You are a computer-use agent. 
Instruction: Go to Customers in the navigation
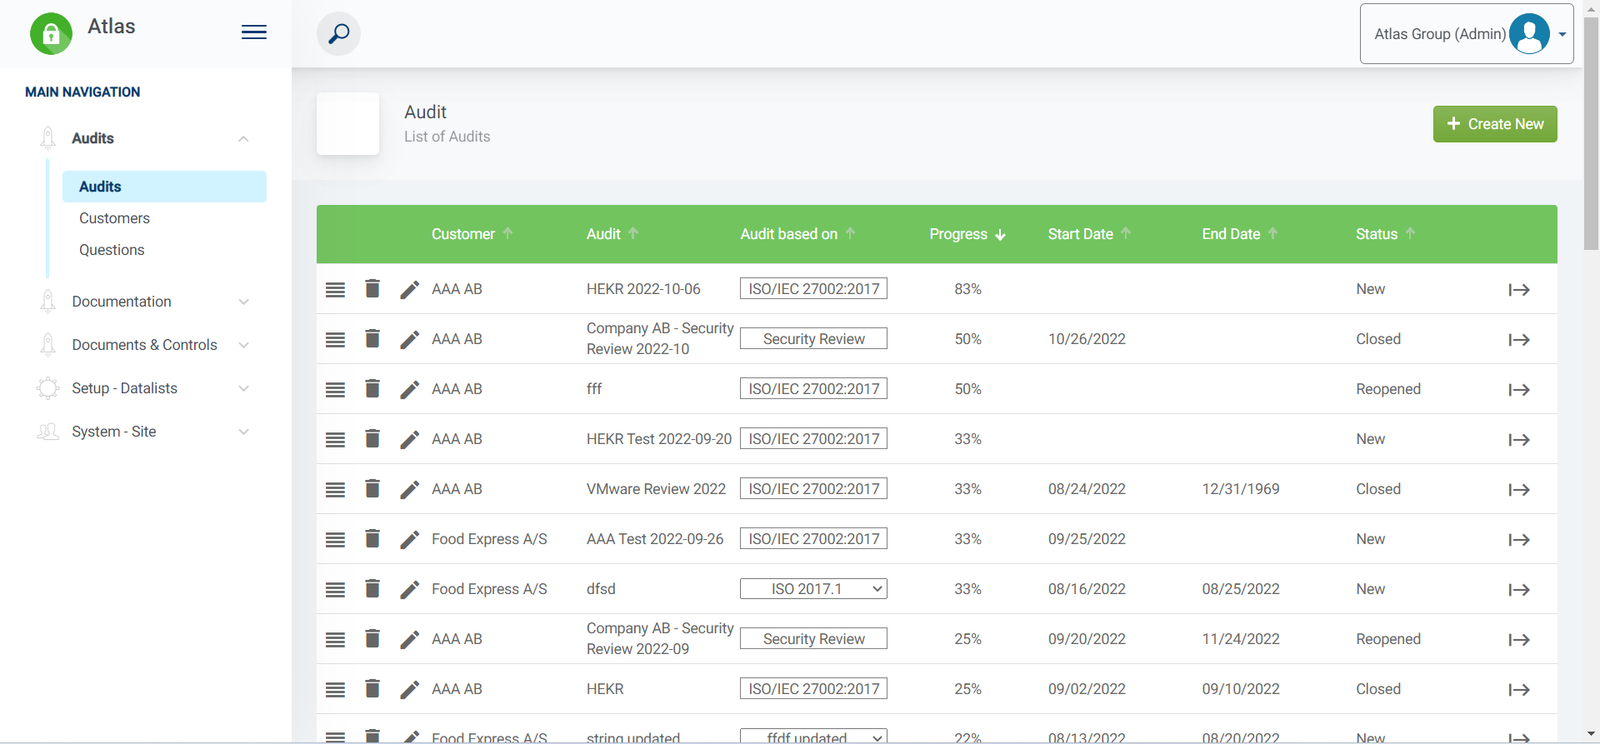pos(114,218)
